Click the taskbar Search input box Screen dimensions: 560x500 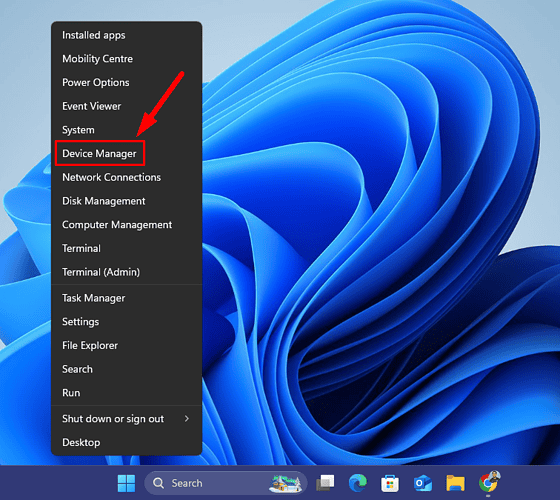coord(226,483)
